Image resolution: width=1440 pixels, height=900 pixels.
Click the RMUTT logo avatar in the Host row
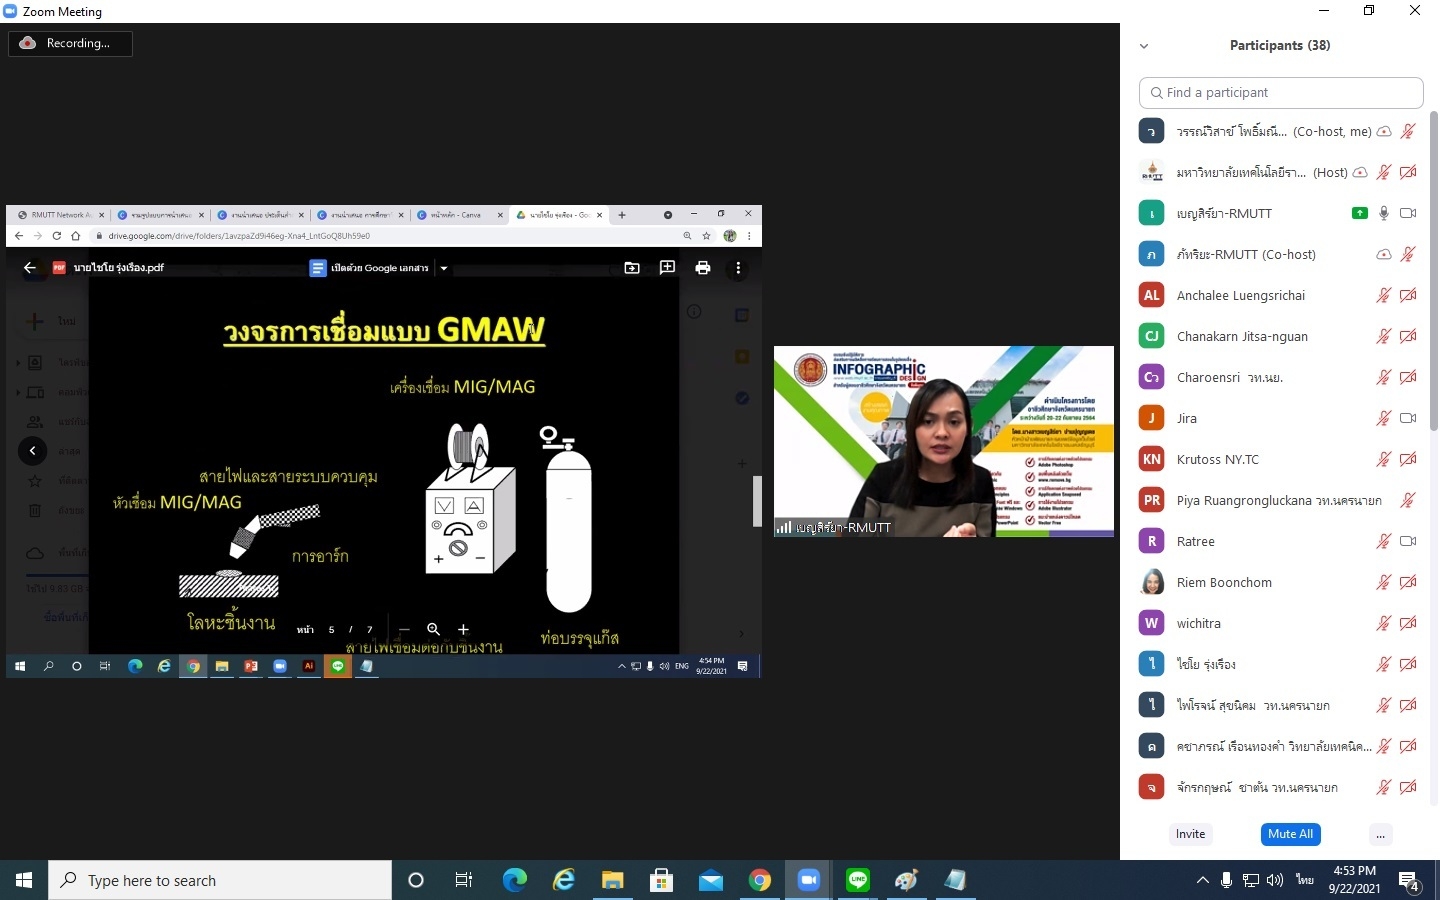pos(1152,172)
